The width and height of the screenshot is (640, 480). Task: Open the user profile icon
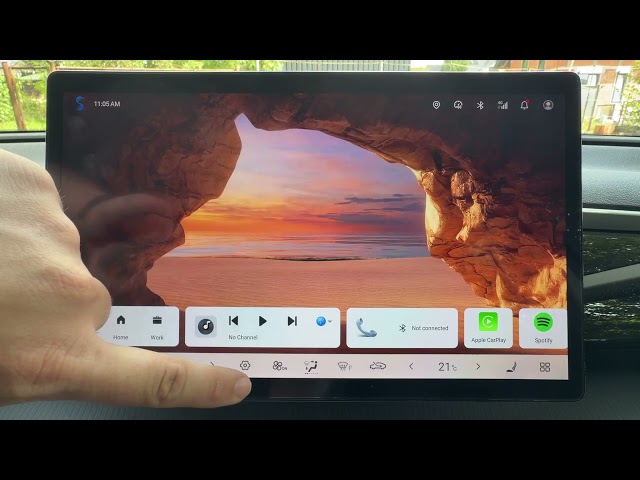548,105
